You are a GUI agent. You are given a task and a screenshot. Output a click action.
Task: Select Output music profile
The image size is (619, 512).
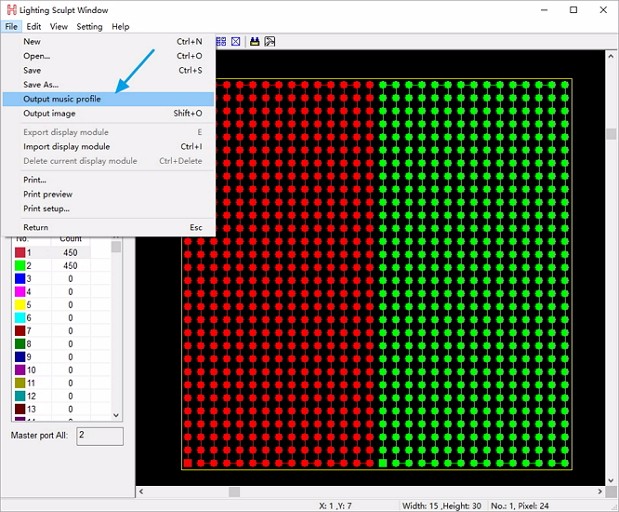click(108, 99)
